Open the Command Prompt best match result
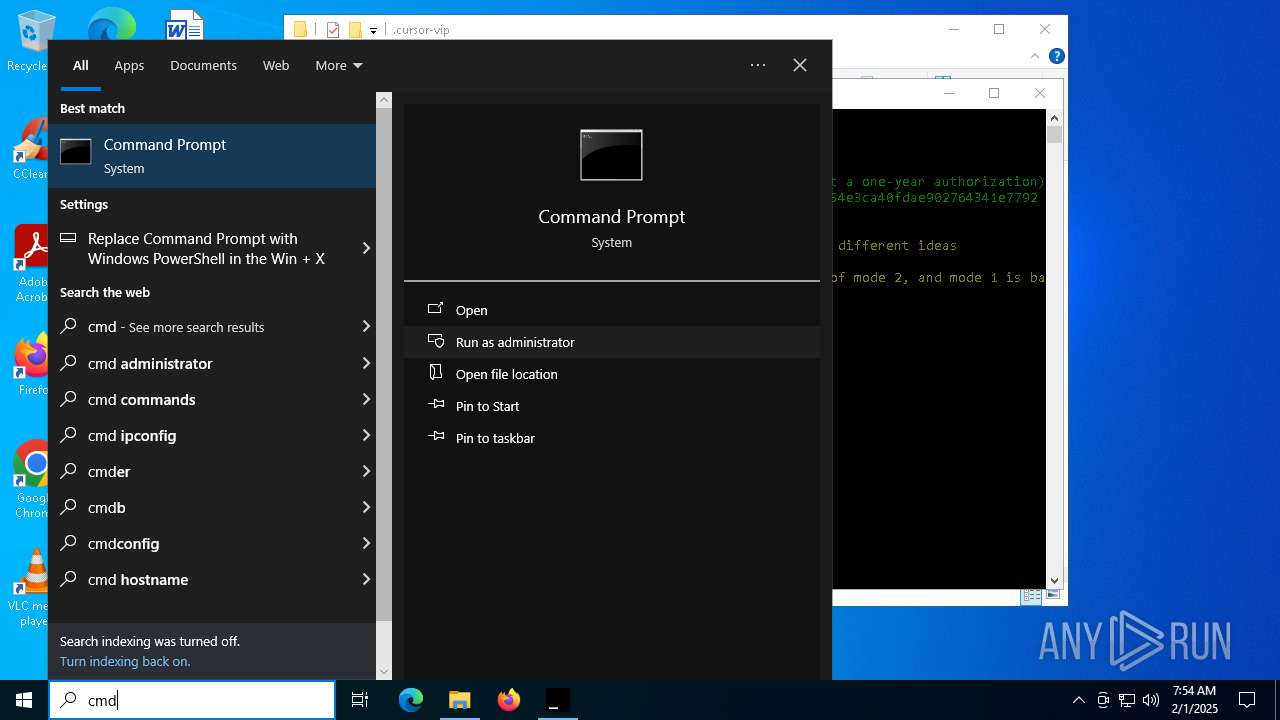The height and width of the screenshot is (720, 1280). point(212,156)
